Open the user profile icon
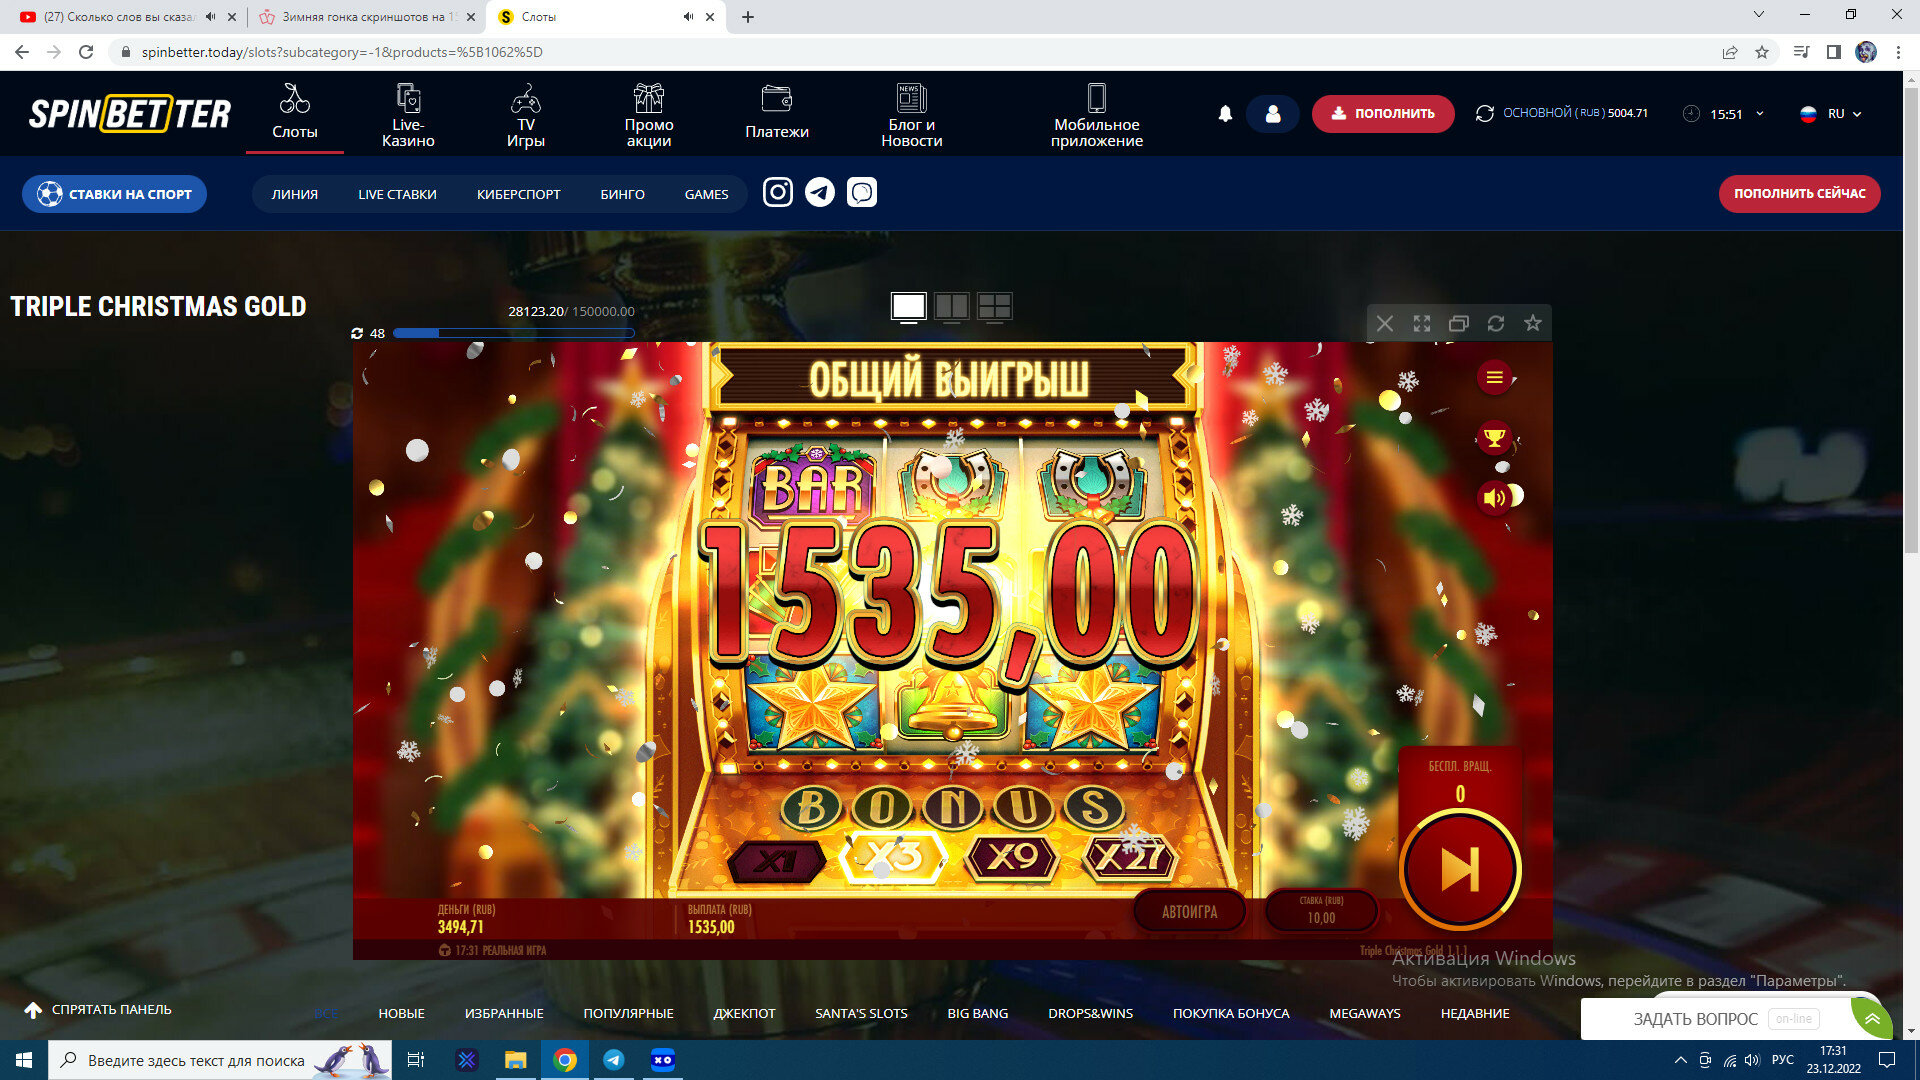The height and width of the screenshot is (1080, 1920). pos(1272,114)
